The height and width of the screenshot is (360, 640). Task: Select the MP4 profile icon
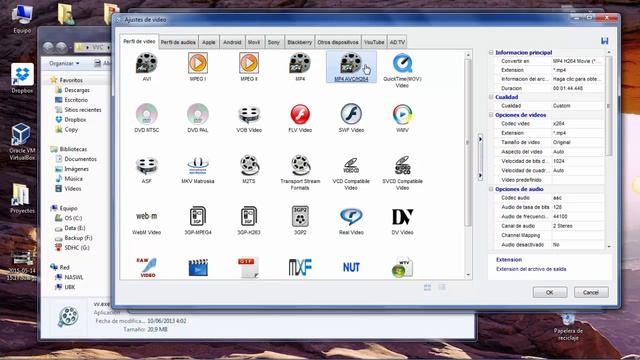(300, 64)
